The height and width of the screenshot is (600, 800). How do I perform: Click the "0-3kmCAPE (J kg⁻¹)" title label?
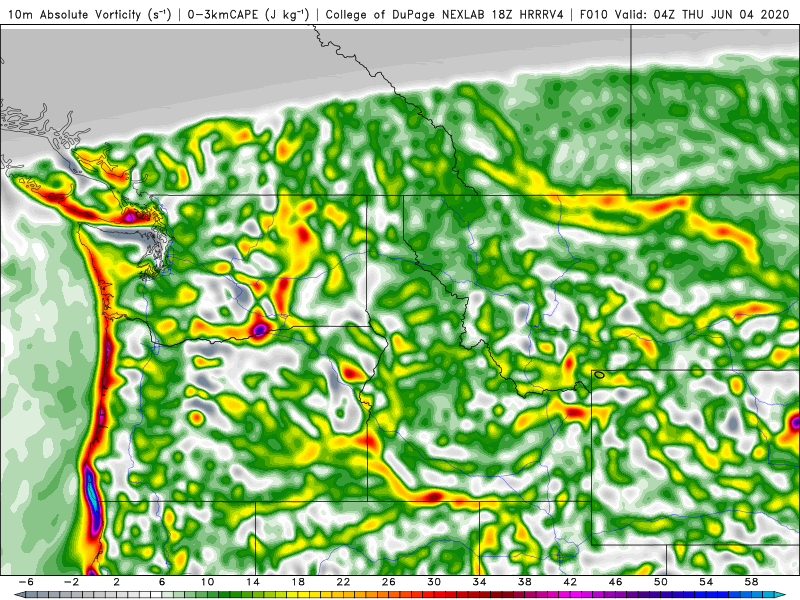(248, 14)
